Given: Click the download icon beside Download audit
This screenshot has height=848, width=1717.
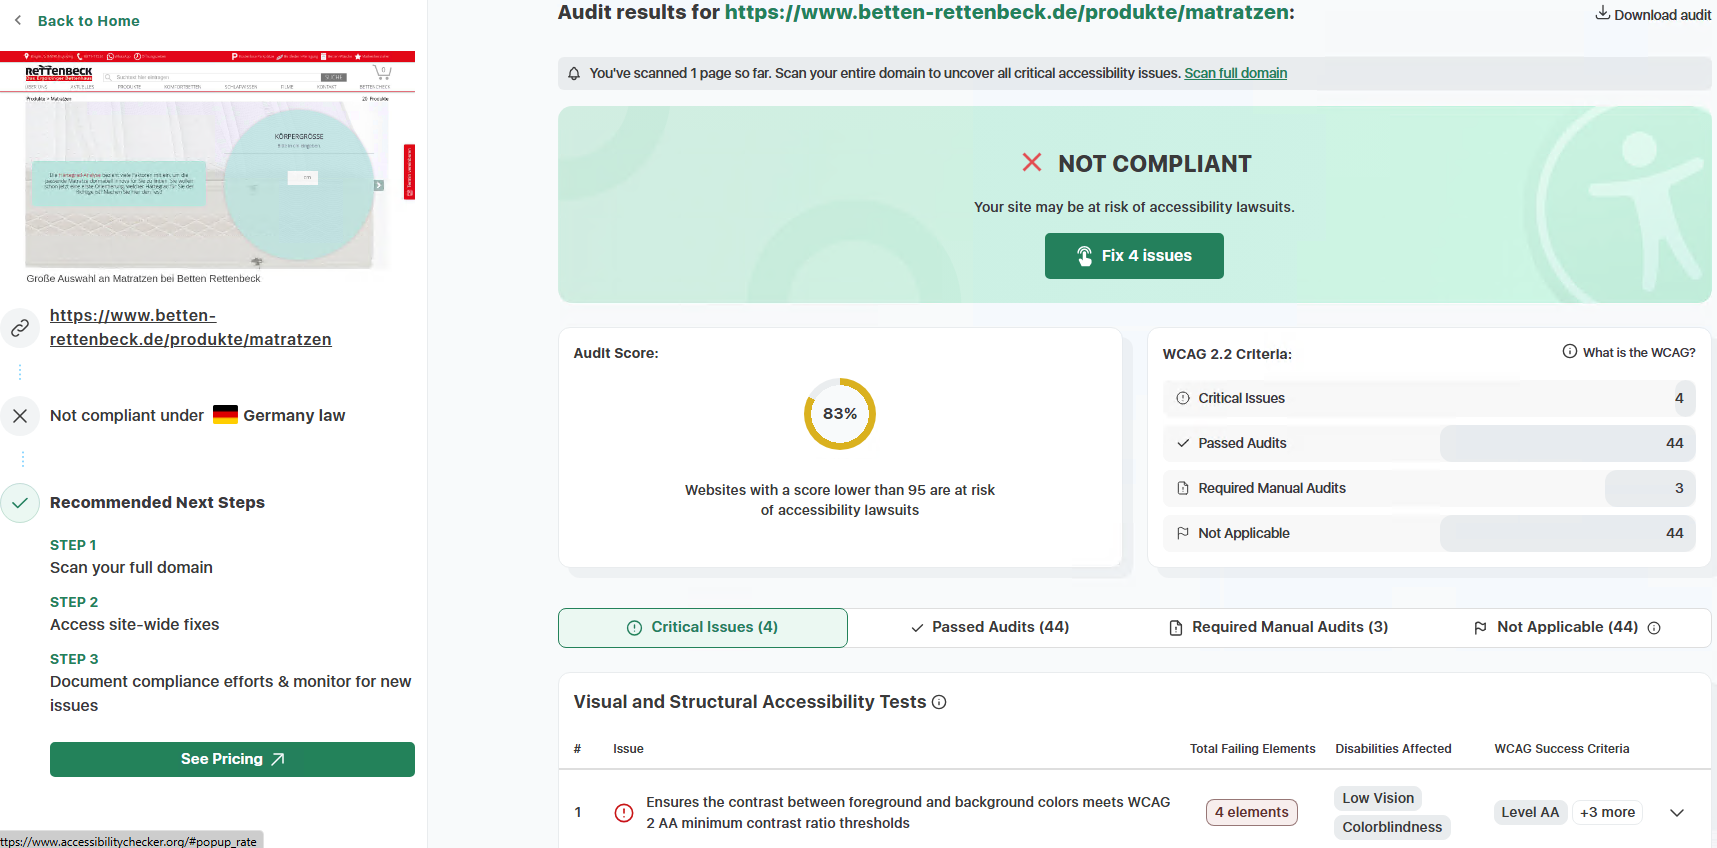Looking at the screenshot, I should [1602, 13].
